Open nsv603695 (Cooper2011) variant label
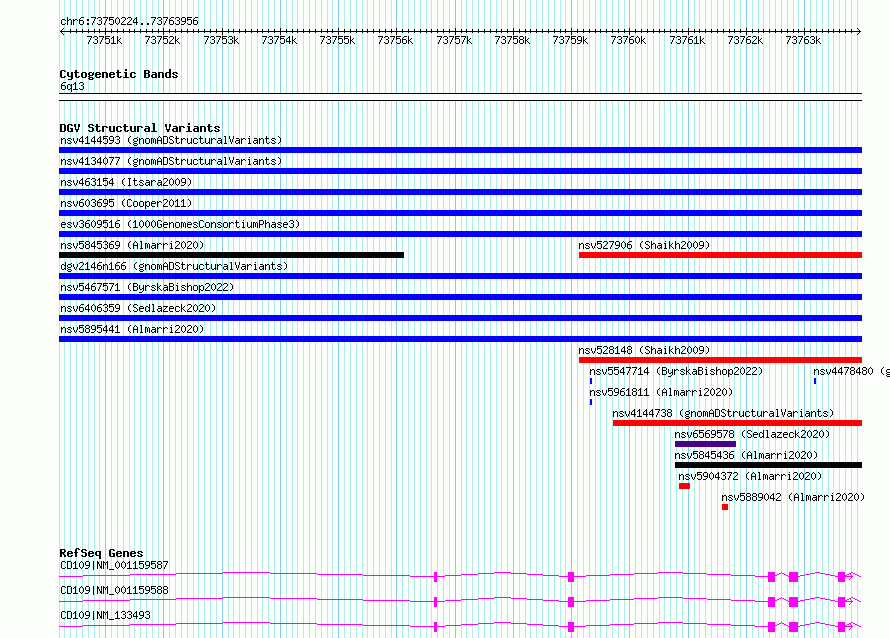This screenshot has width=890, height=638. [126, 203]
